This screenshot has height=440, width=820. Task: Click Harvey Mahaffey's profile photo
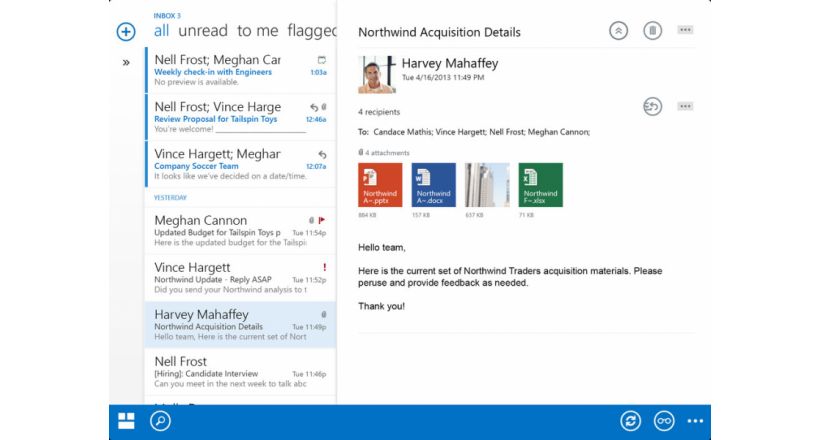377,75
